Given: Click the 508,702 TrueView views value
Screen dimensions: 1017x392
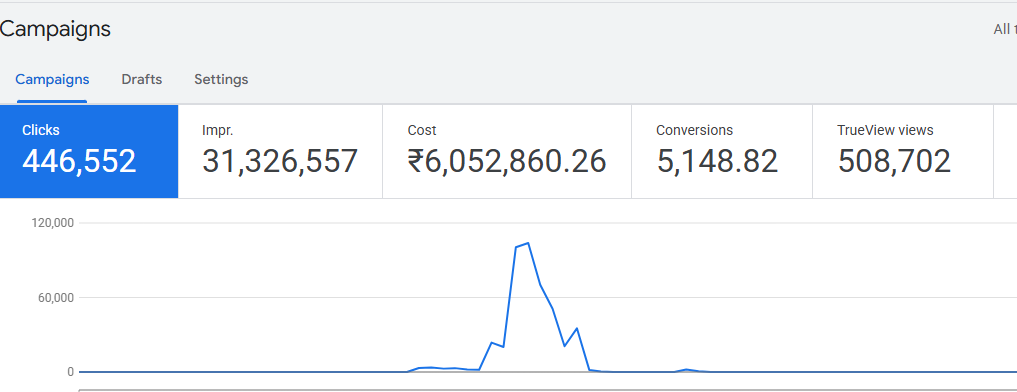Looking at the screenshot, I should pyautogui.click(x=894, y=162).
